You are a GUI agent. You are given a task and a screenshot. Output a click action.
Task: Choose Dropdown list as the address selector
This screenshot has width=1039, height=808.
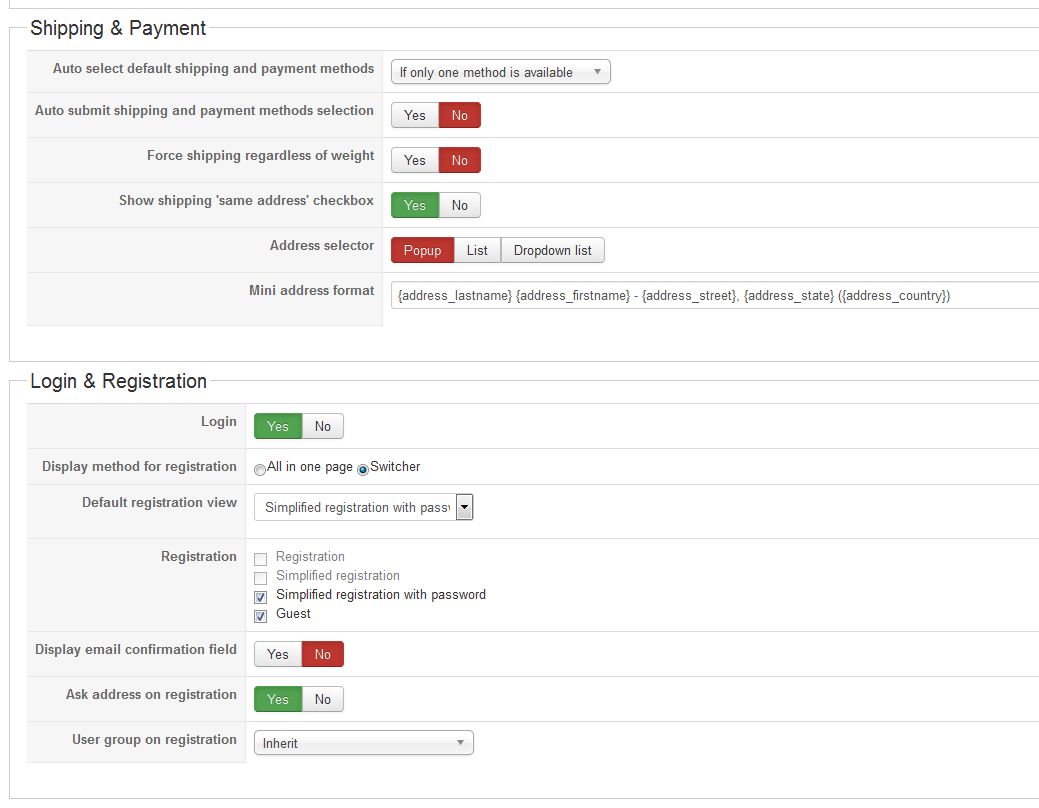pyautogui.click(x=552, y=250)
